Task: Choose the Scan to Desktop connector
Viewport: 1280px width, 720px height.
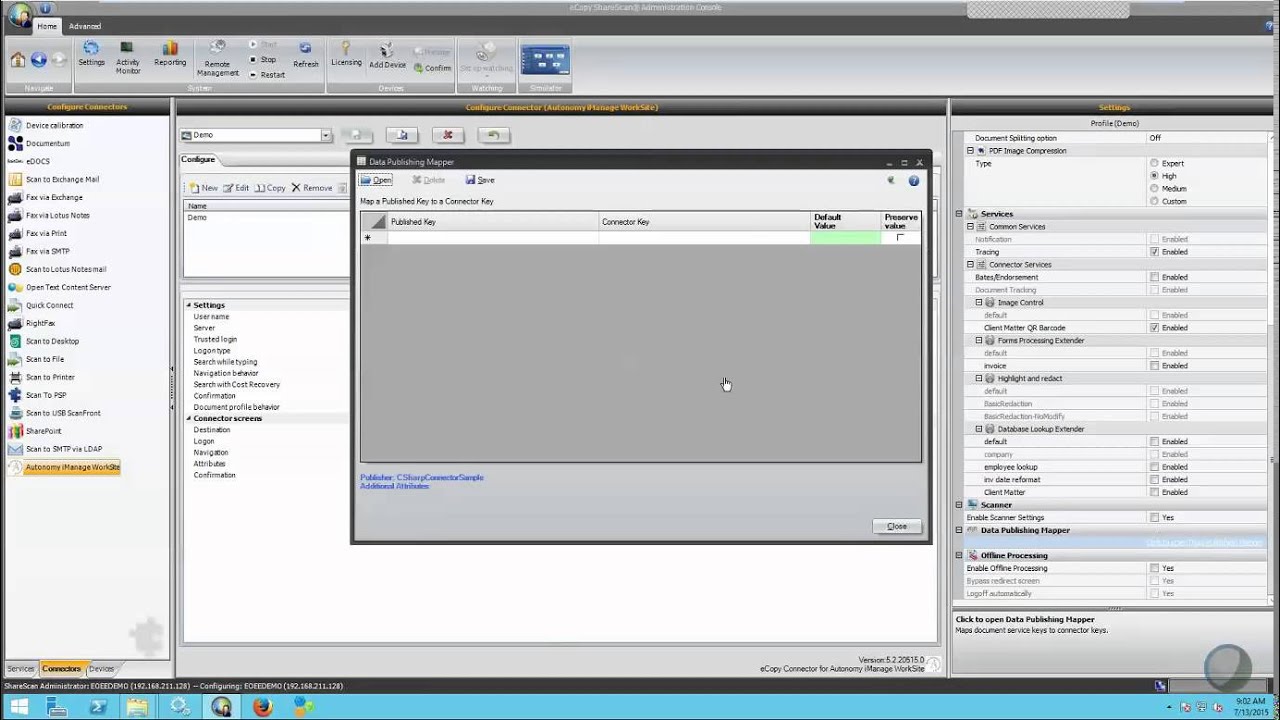Action: [x=52, y=341]
